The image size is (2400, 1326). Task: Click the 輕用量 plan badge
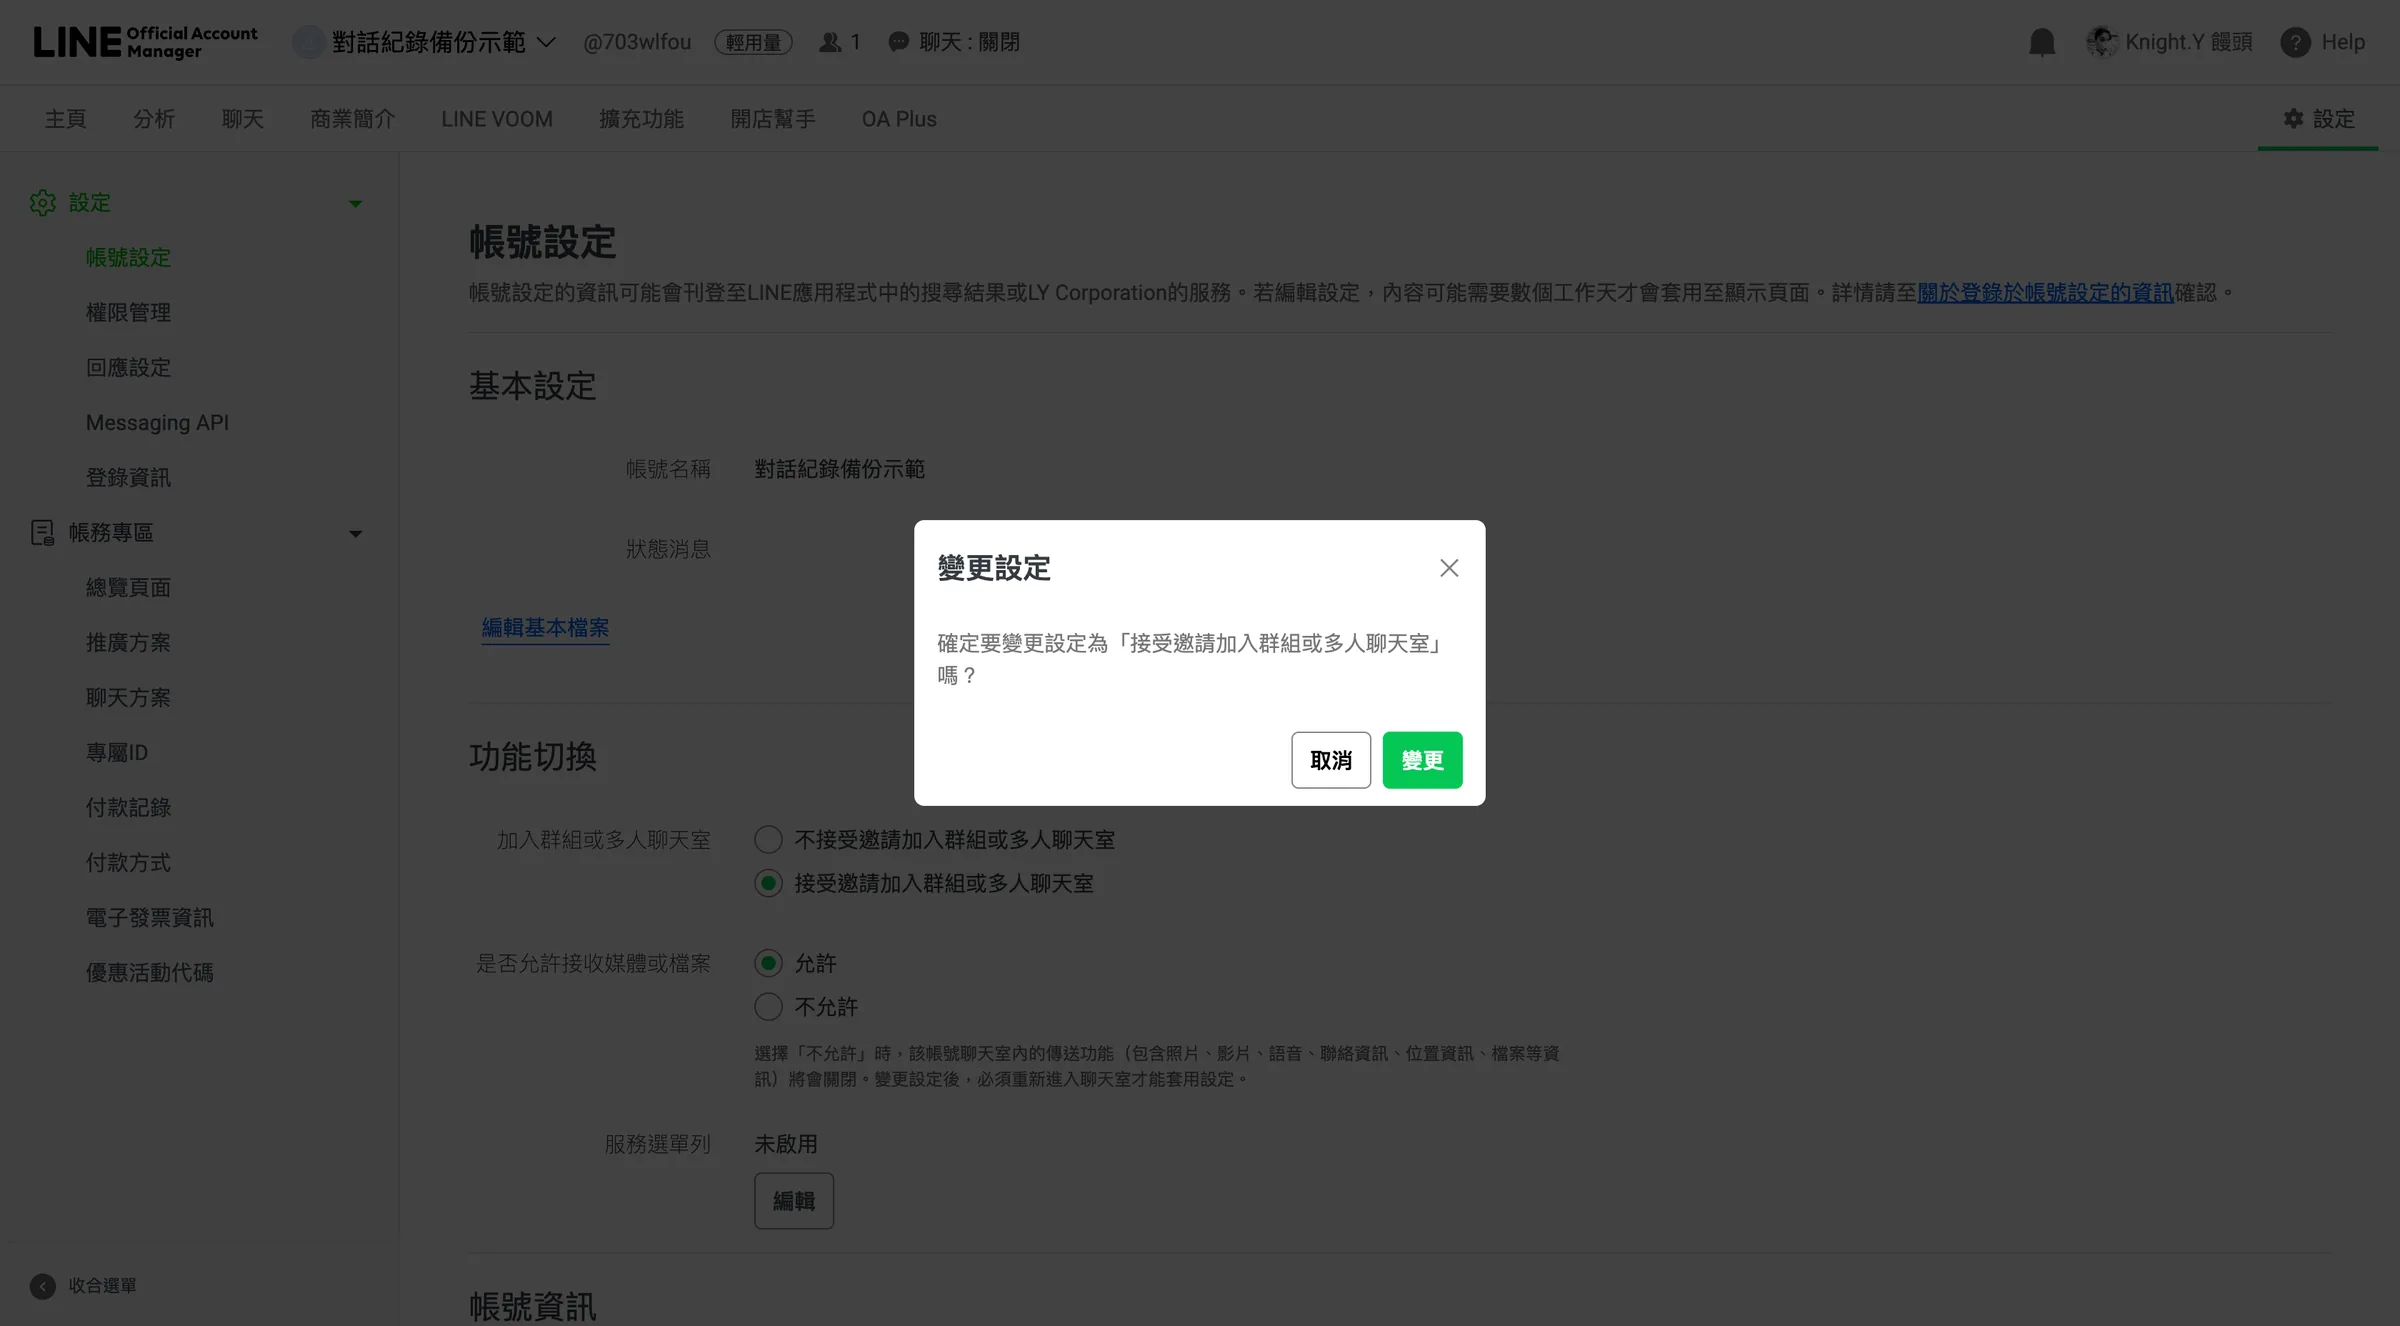tap(753, 42)
